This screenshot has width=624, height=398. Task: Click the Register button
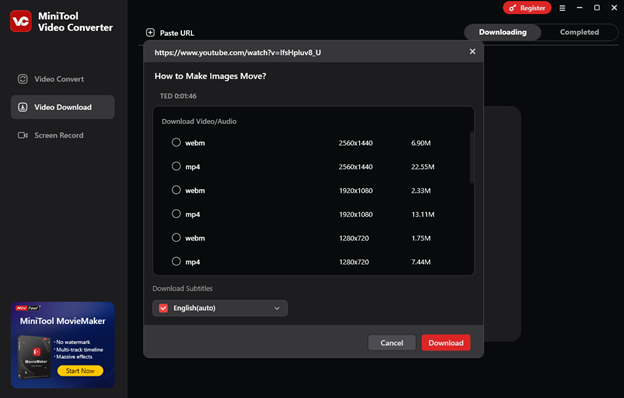527,8
